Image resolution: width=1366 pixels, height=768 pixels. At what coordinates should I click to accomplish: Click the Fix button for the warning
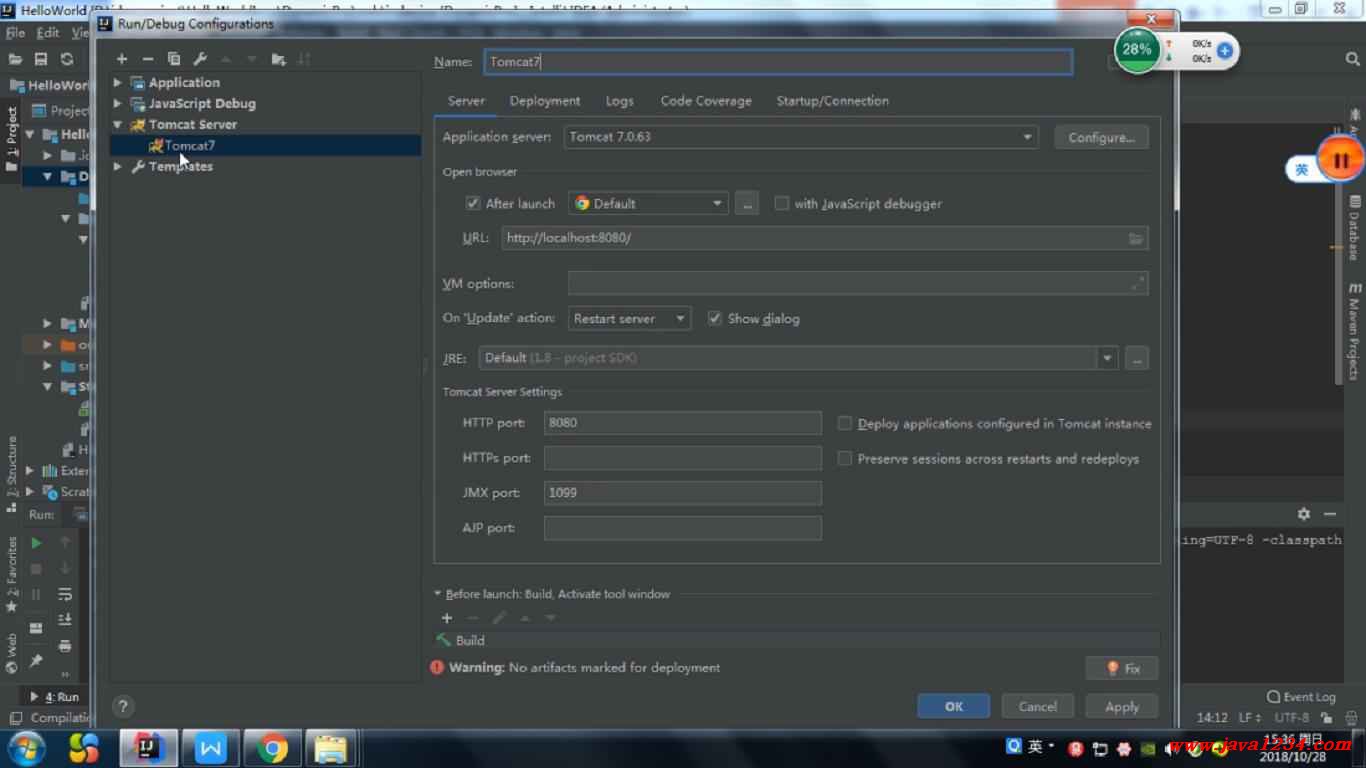(1122, 668)
